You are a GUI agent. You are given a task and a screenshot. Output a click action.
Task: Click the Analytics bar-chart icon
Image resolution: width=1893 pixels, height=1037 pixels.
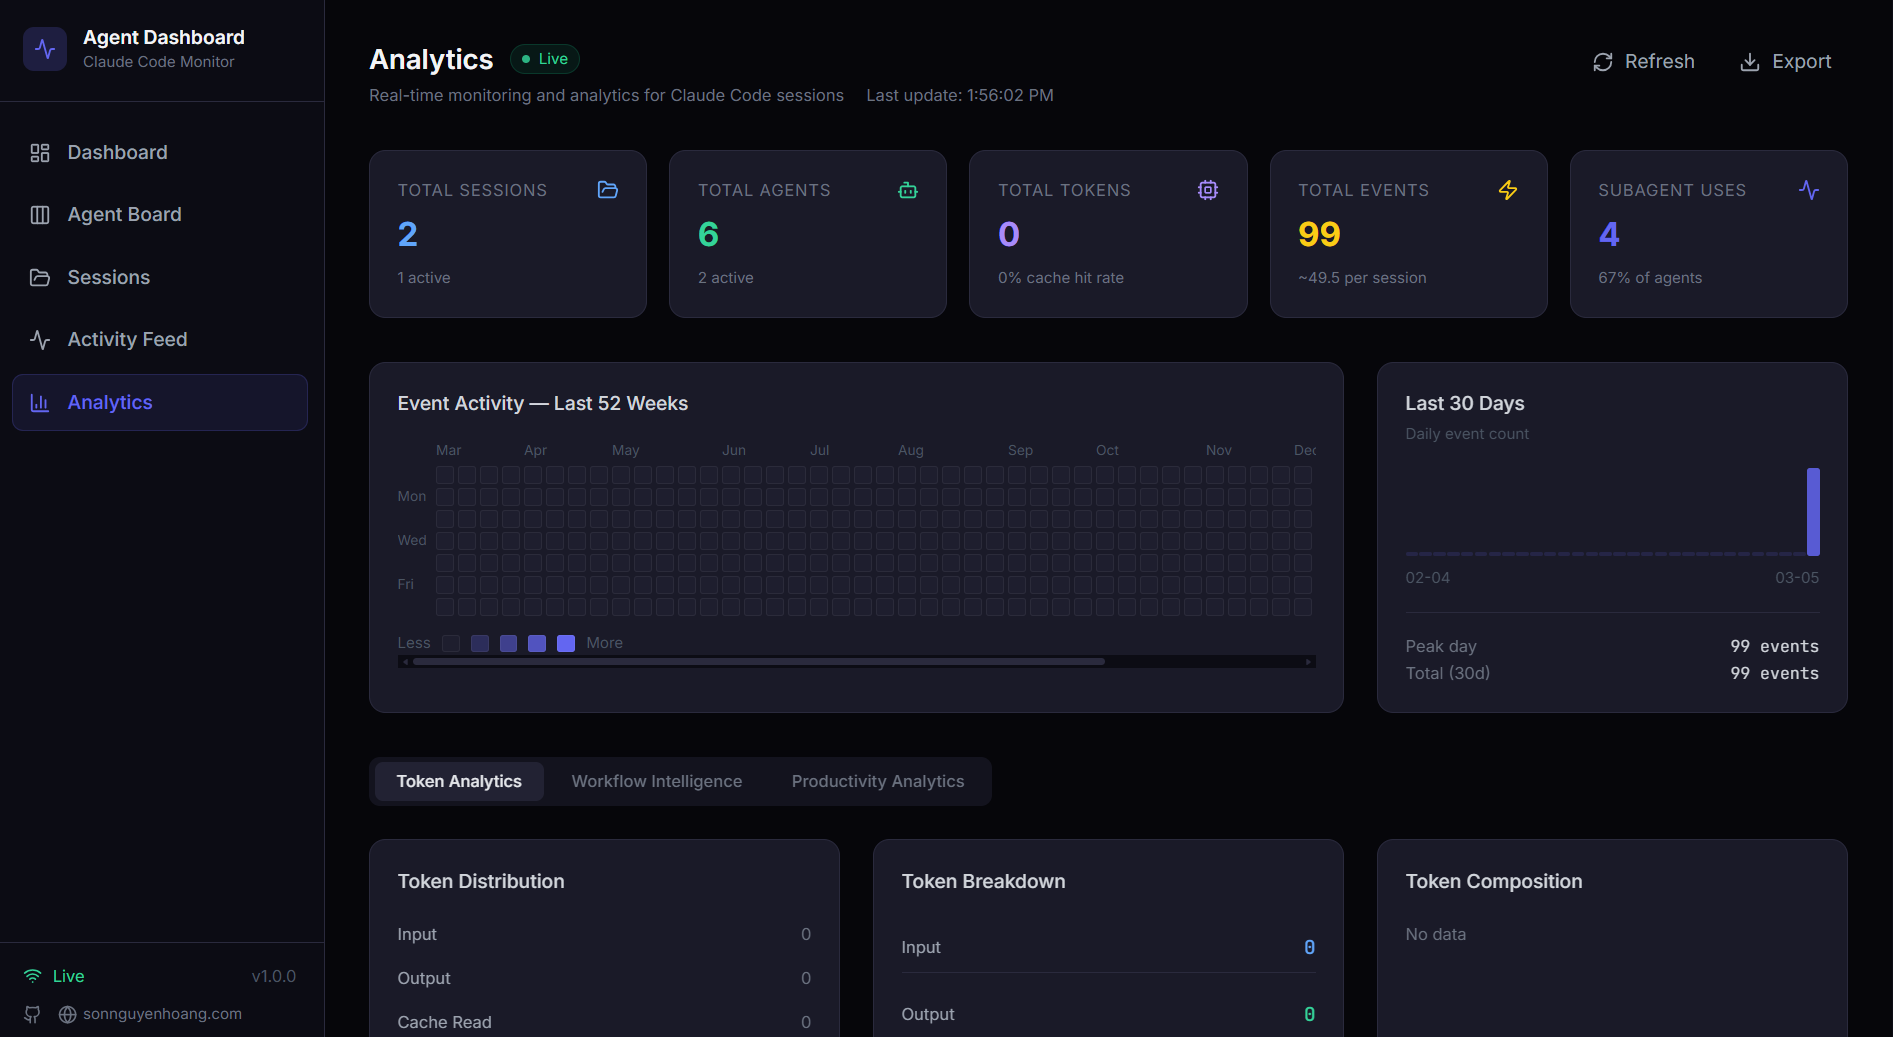40,402
